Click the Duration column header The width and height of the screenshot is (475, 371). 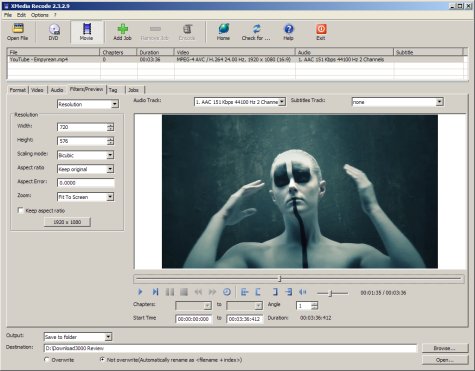click(x=155, y=52)
